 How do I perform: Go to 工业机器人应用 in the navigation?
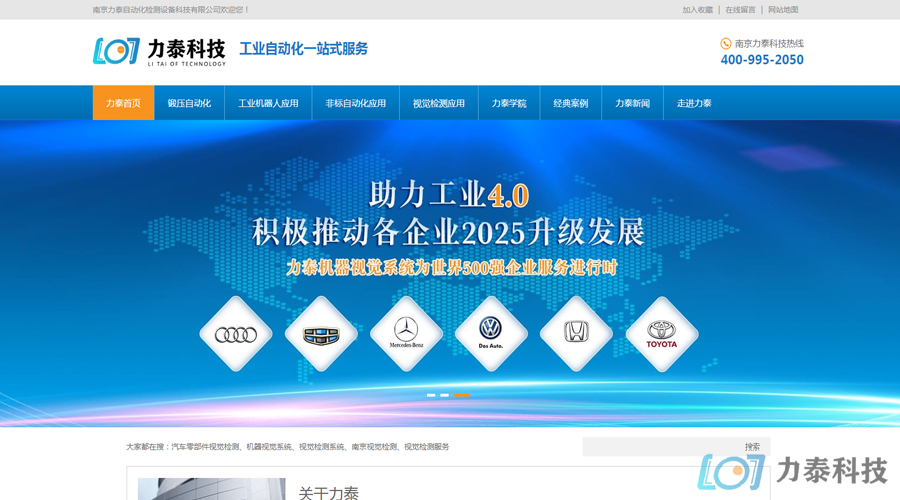[x=268, y=103]
